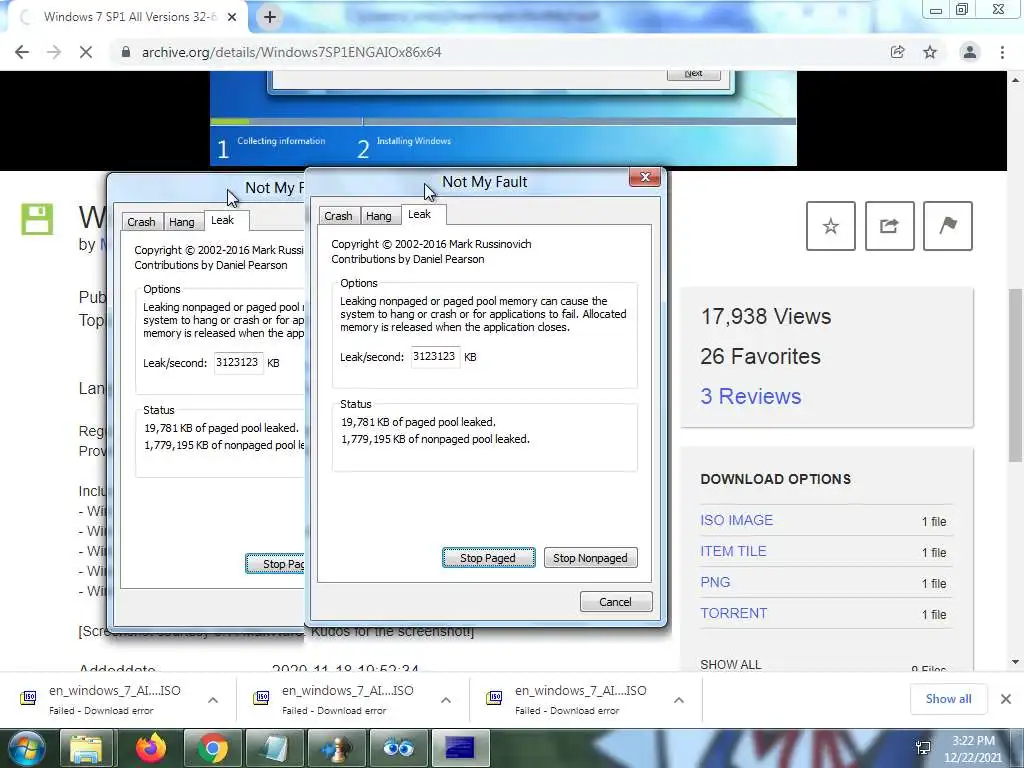This screenshot has height=768, width=1024.
Task: Click the Windows 7 install screenshot thumbnail
Action: (x=503, y=118)
